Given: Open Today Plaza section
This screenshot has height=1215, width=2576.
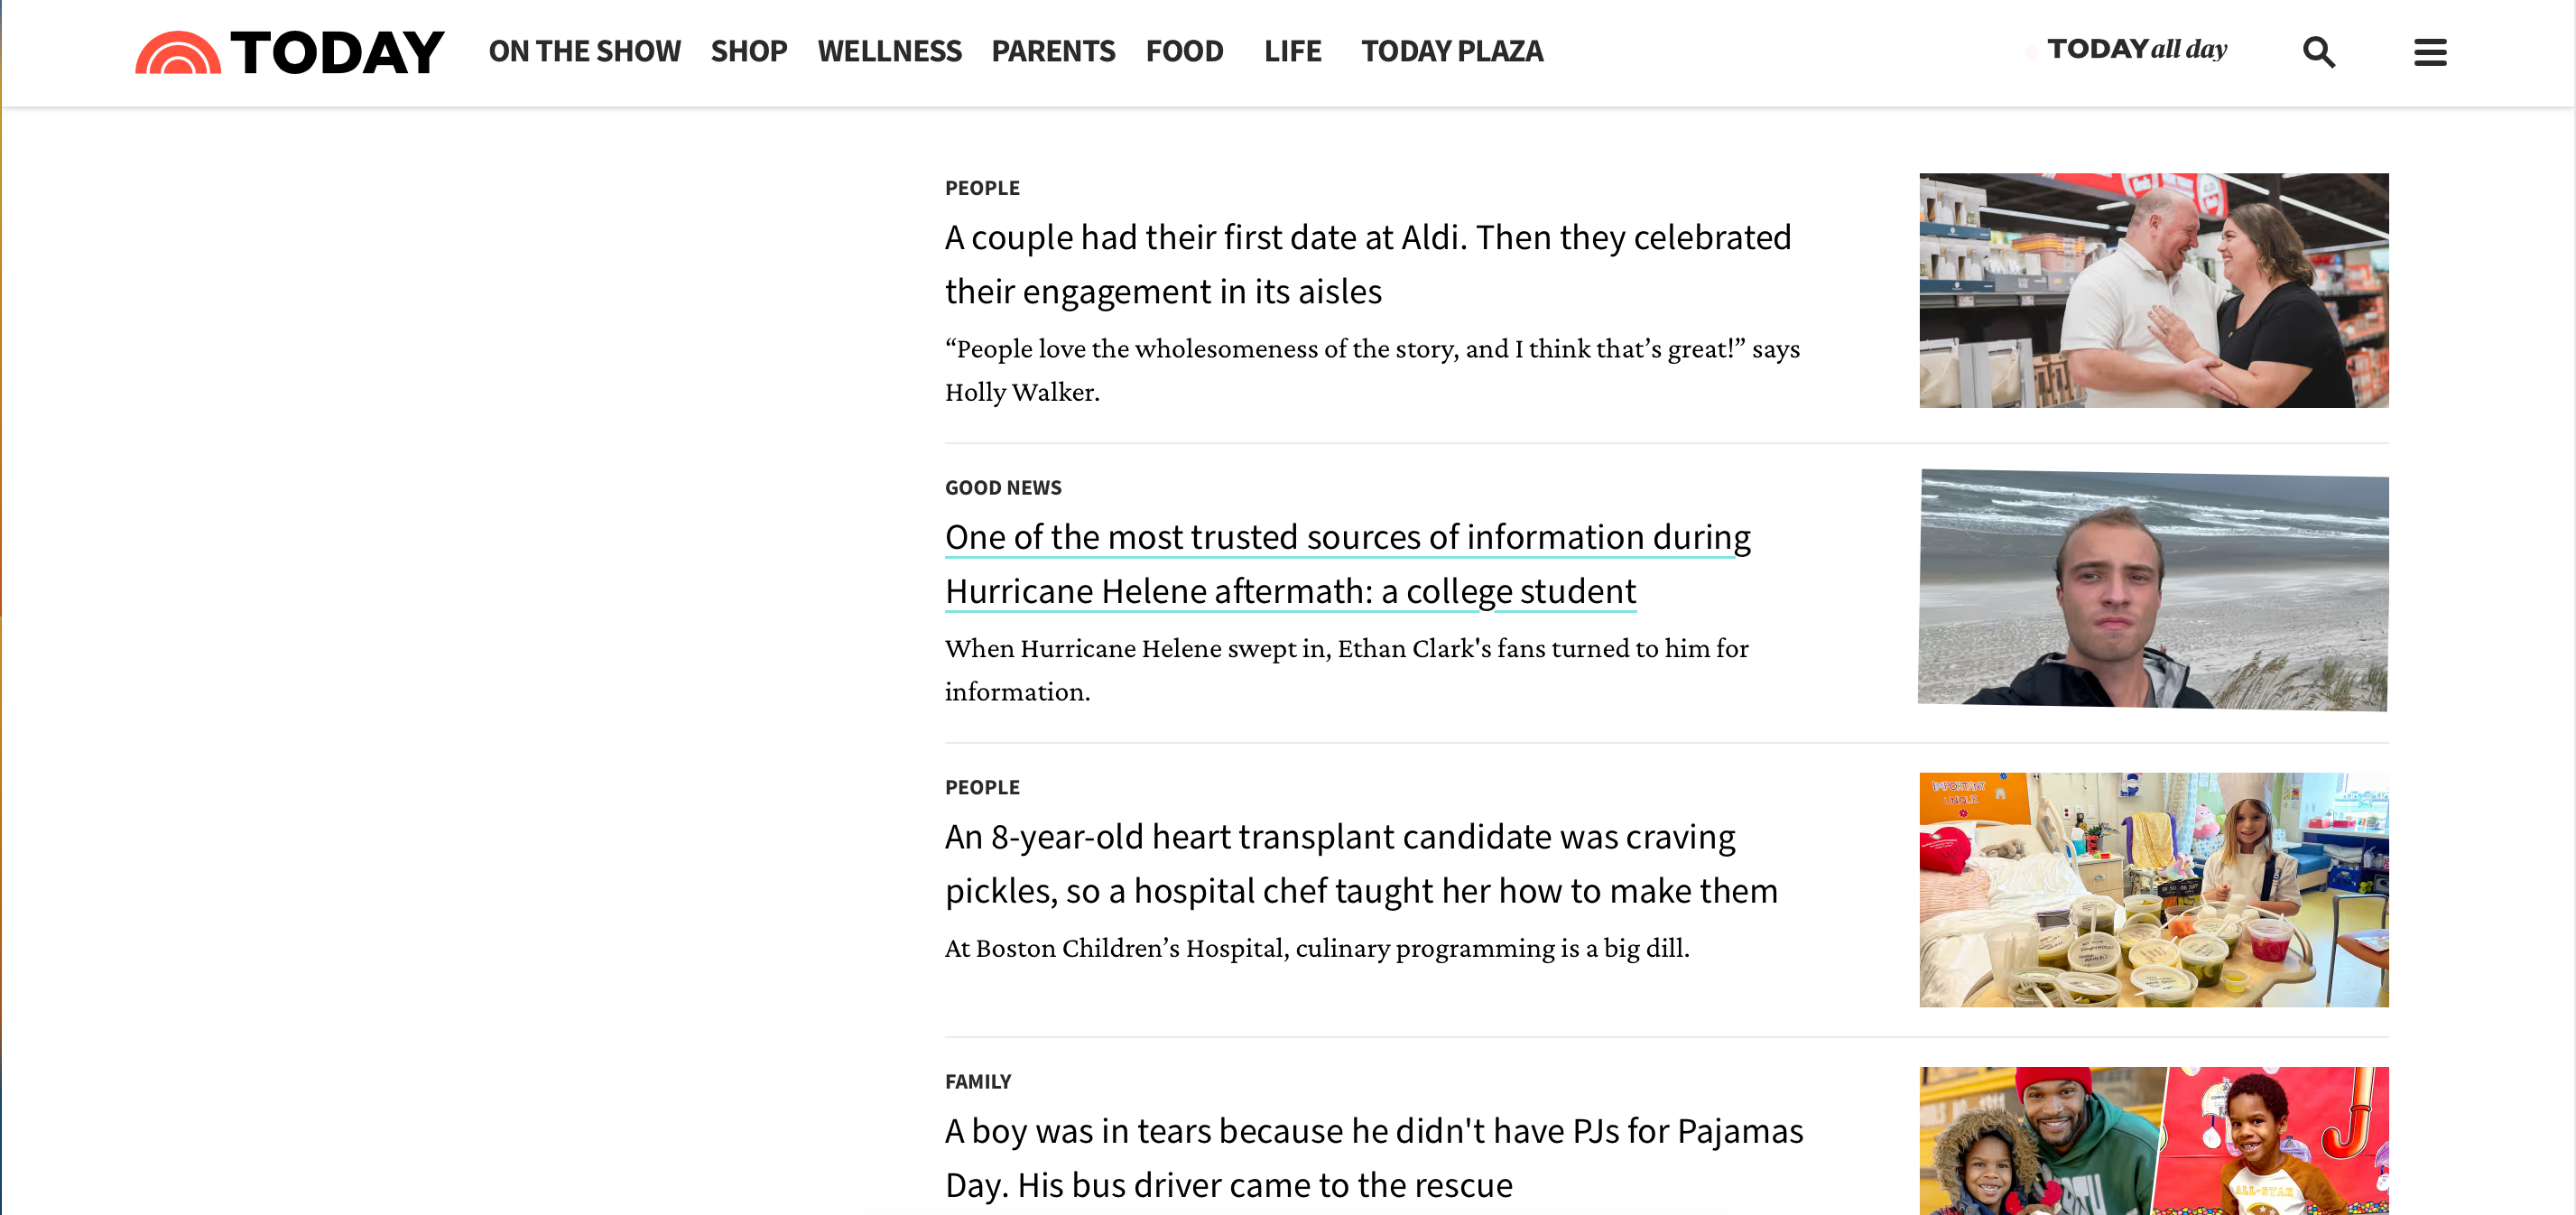Looking at the screenshot, I should tap(1452, 52).
